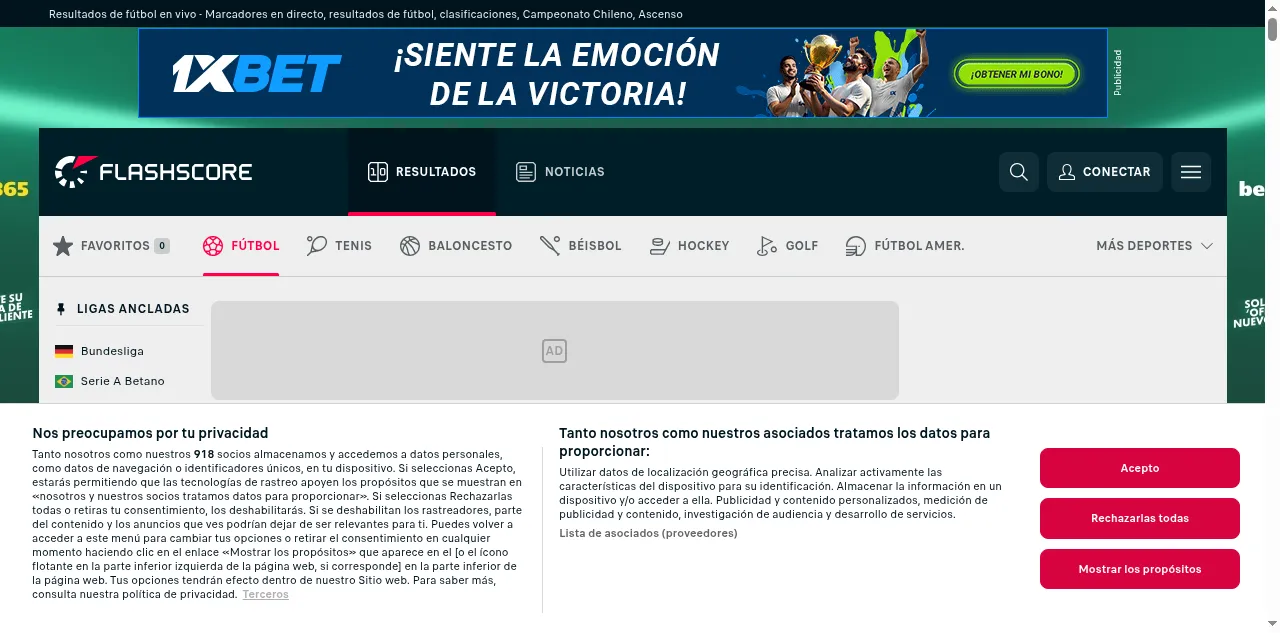
Task: Click the Flashscore logo
Action: 153,172
